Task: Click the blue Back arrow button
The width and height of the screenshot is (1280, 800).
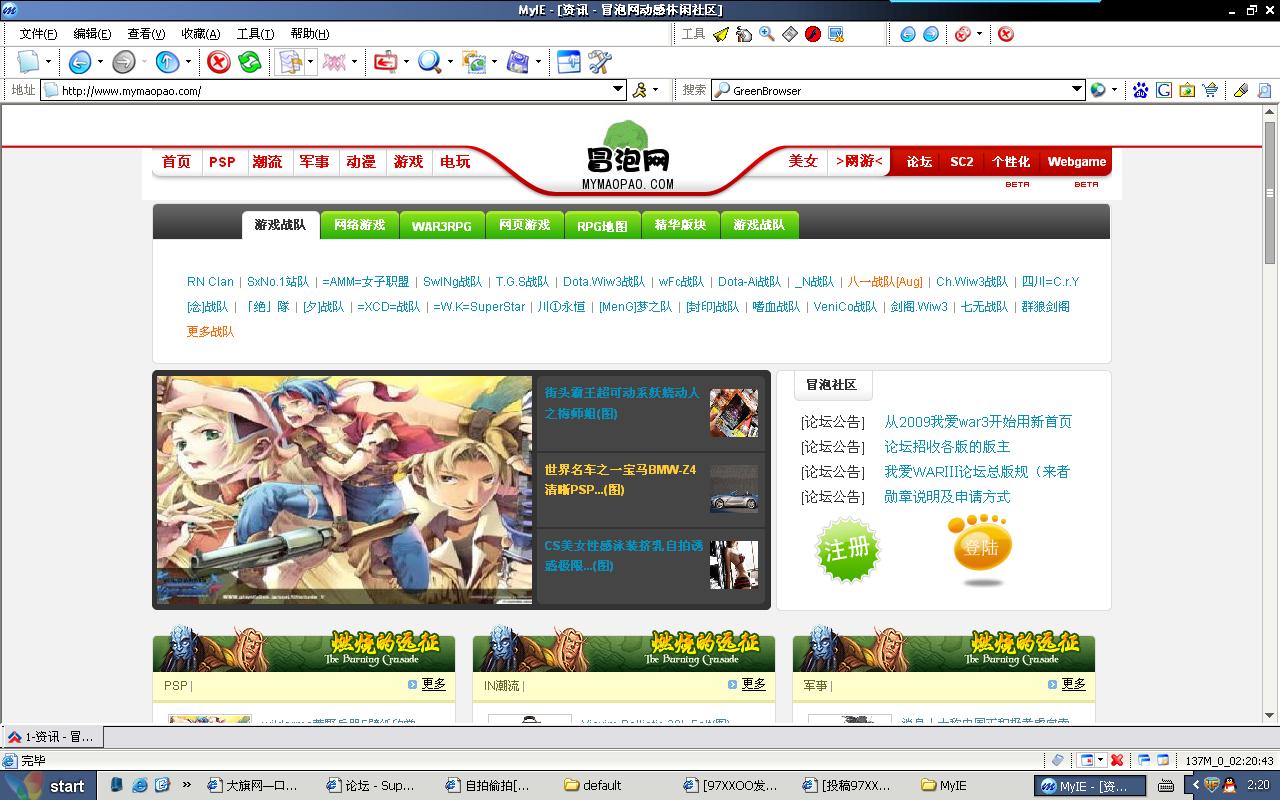Action: tap(80, 62)
